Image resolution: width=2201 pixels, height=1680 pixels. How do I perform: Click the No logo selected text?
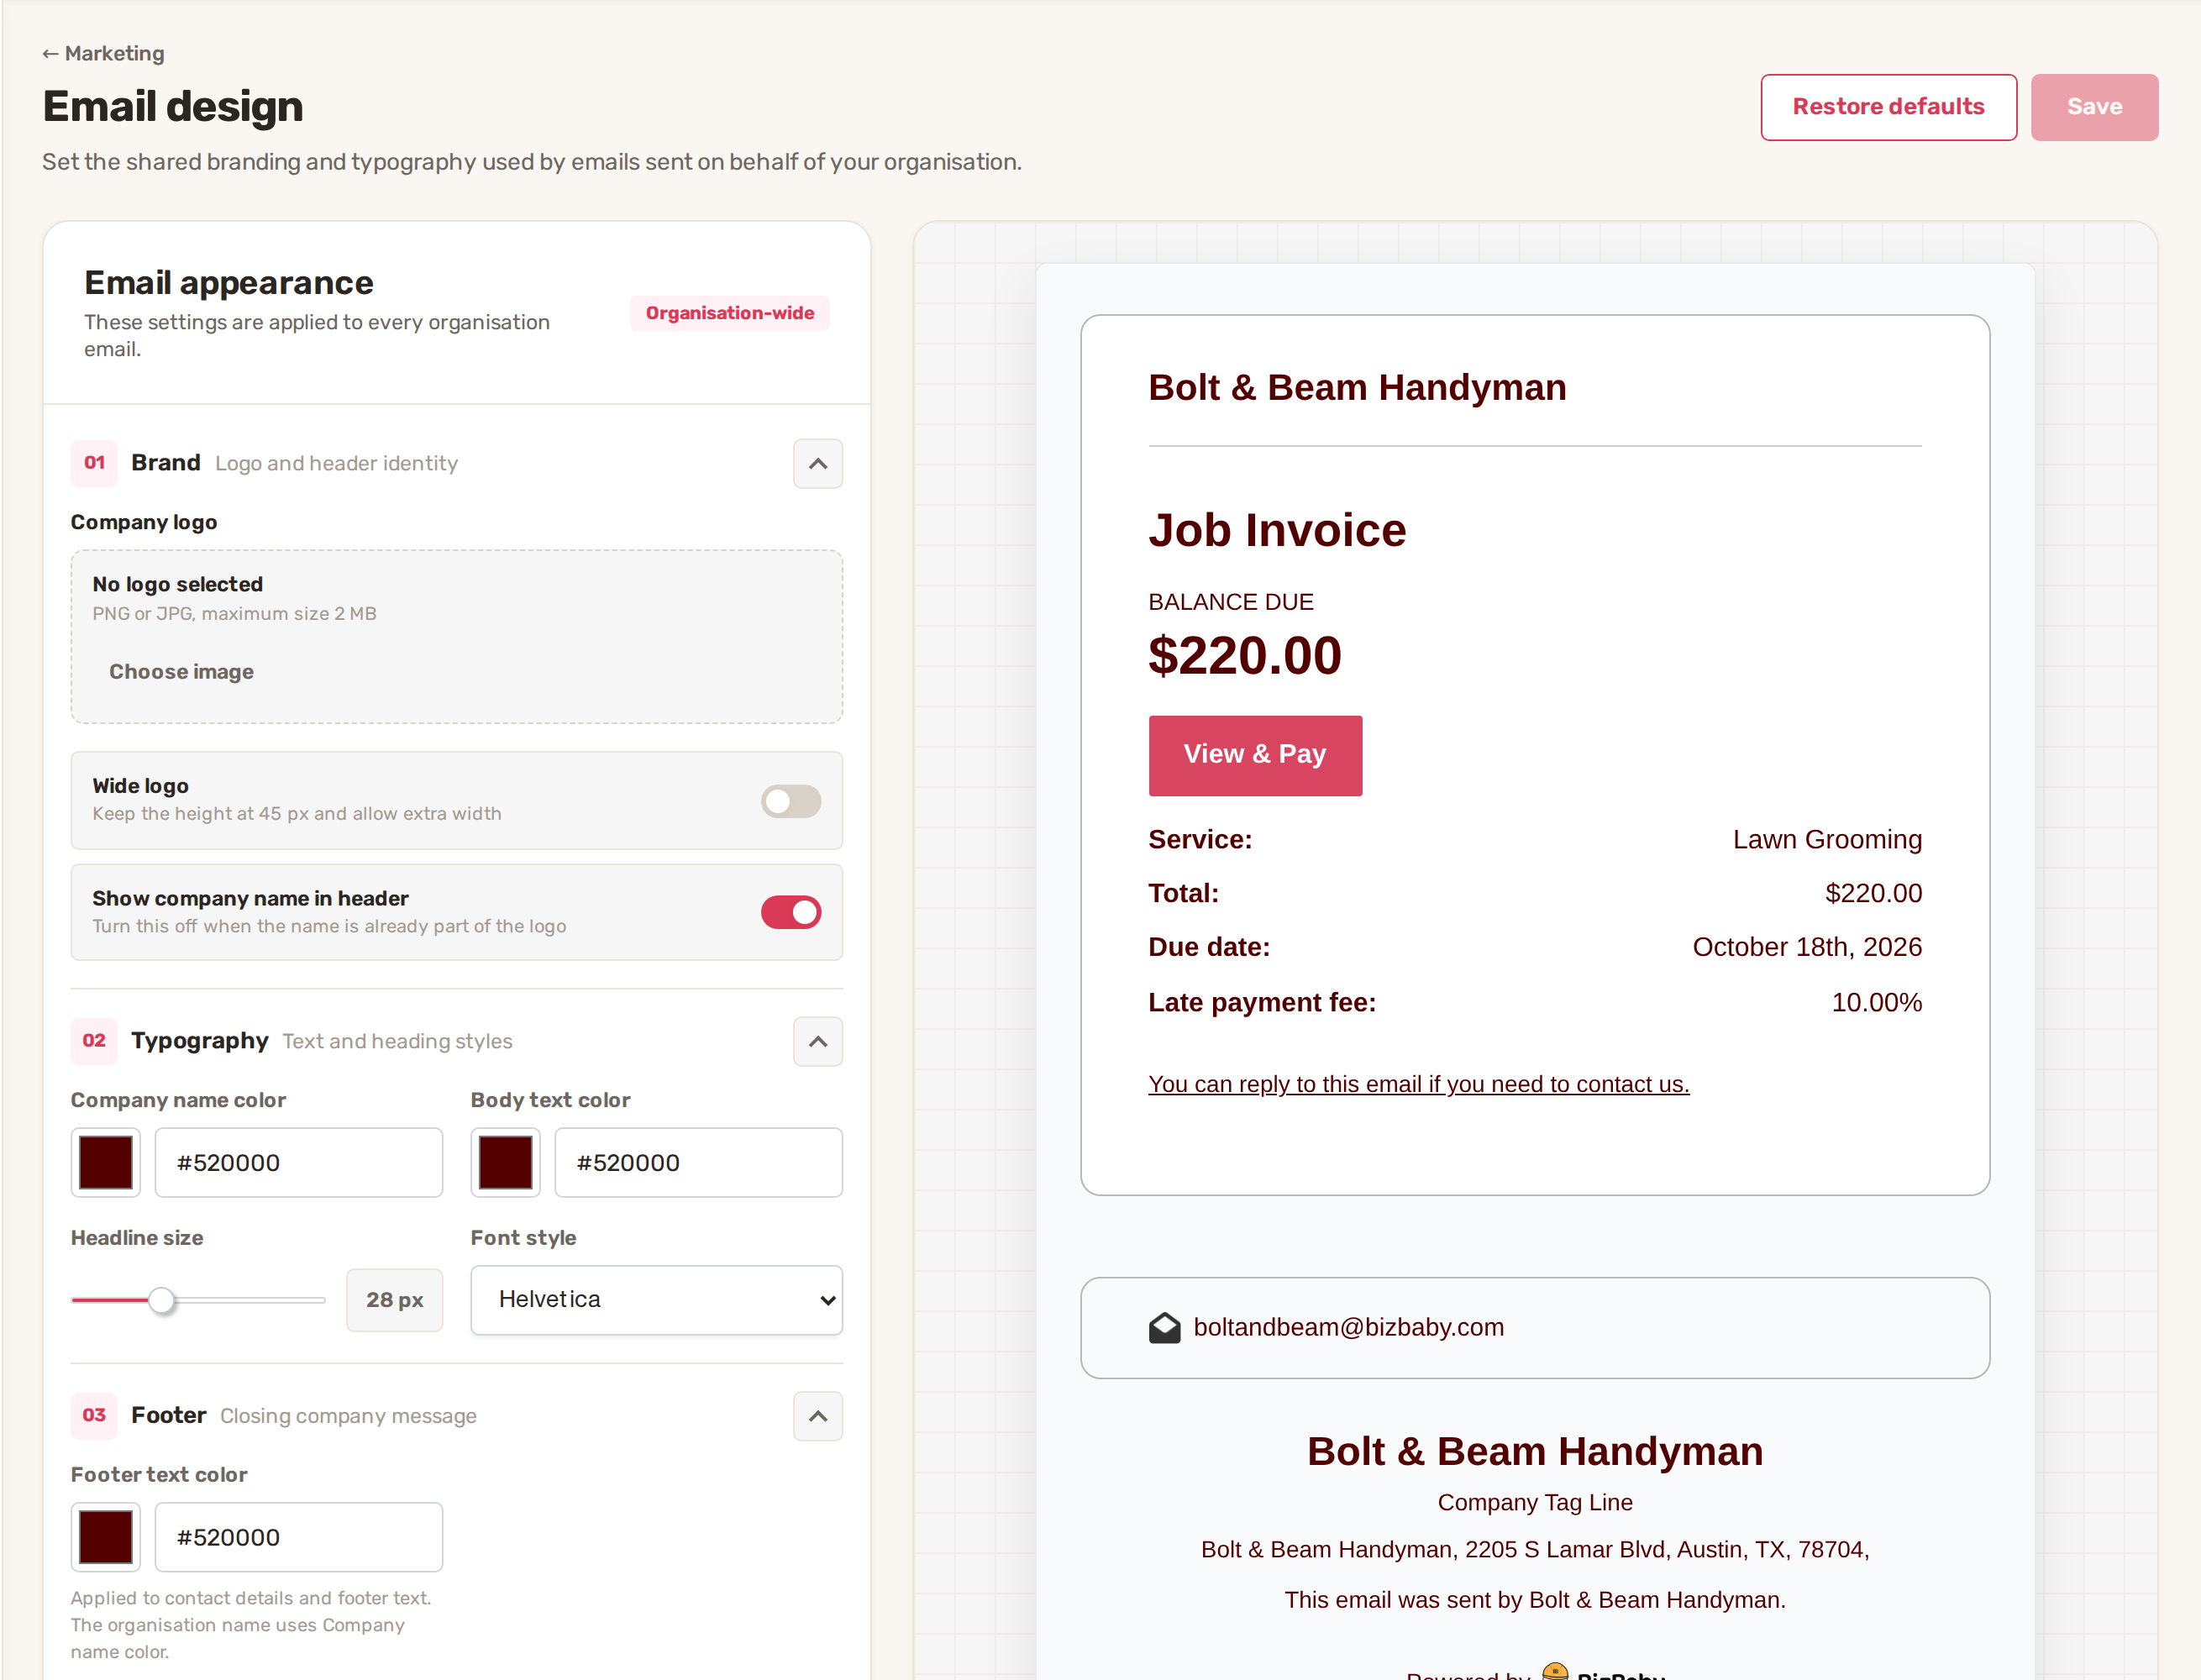178,584
